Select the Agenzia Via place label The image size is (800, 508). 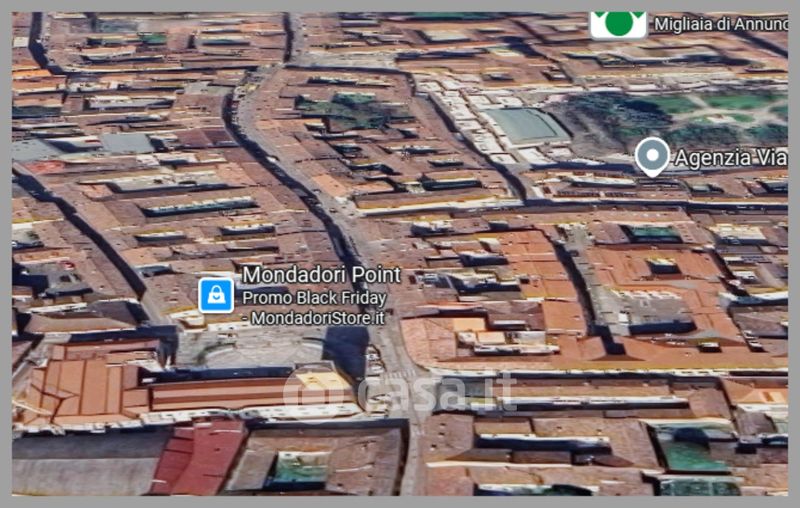click(730, 158)
